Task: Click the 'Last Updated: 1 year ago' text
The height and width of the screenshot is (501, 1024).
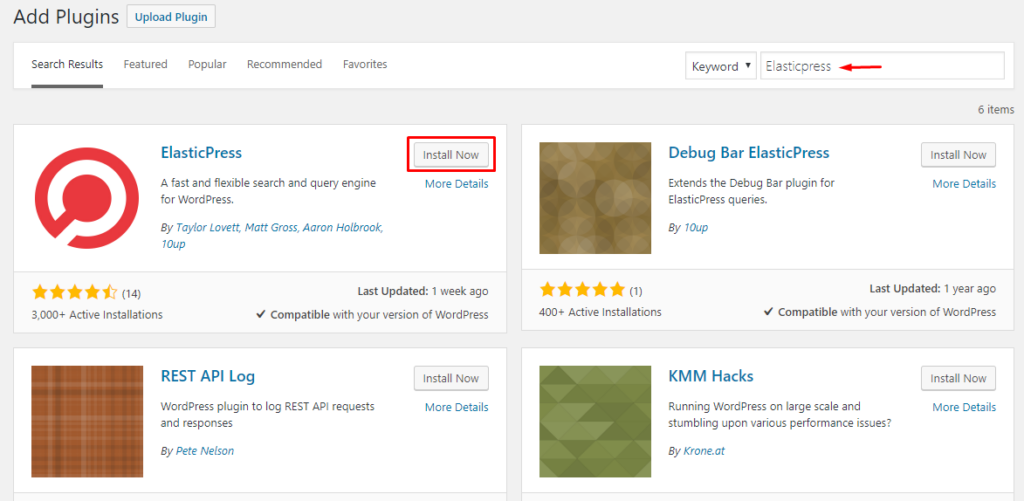Action: coord(933,288)
